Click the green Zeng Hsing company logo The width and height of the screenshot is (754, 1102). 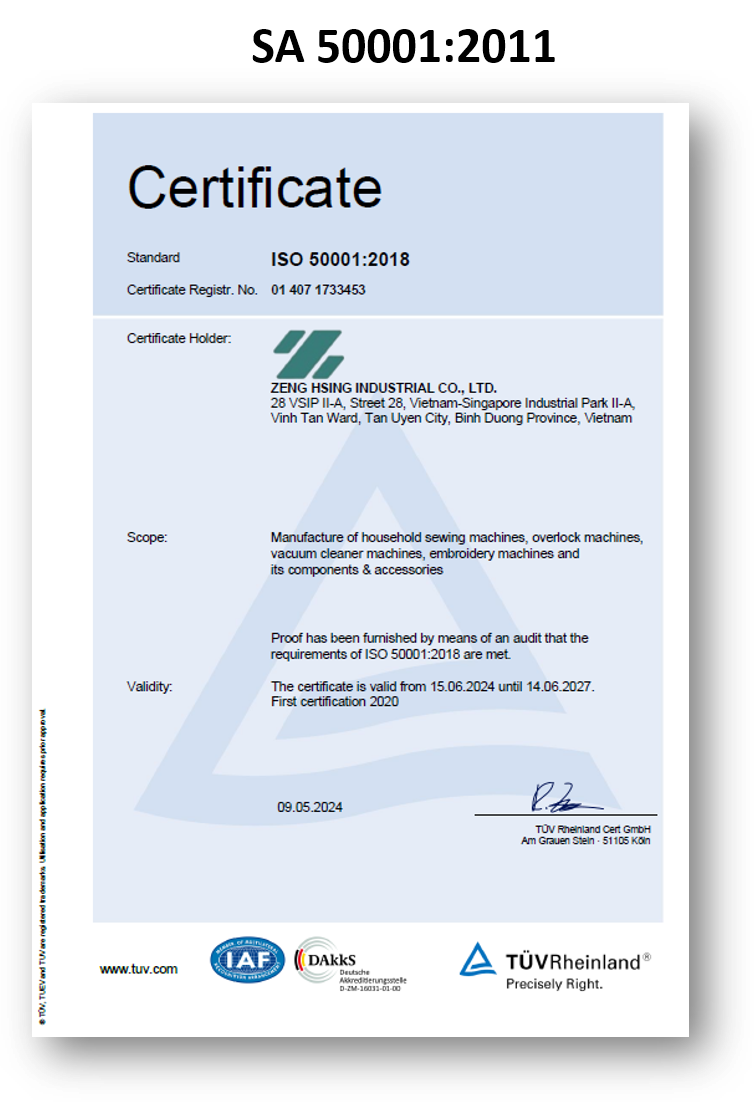(x=309, y=354)
